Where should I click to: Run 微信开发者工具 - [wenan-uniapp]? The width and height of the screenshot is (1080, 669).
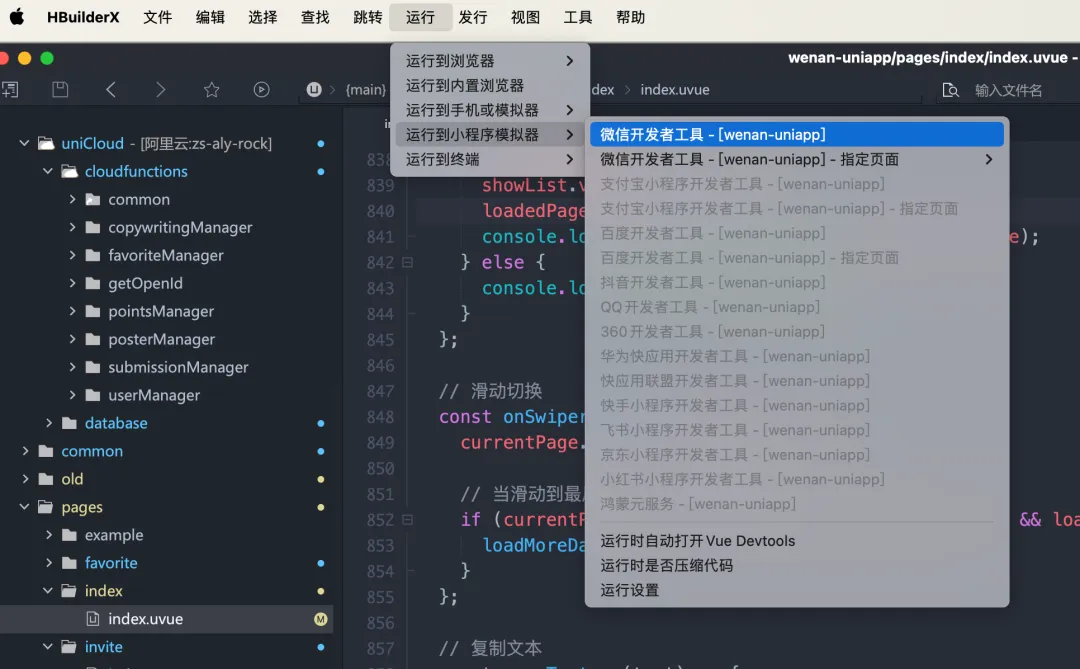pyautogui.click(x=797, y=134)
